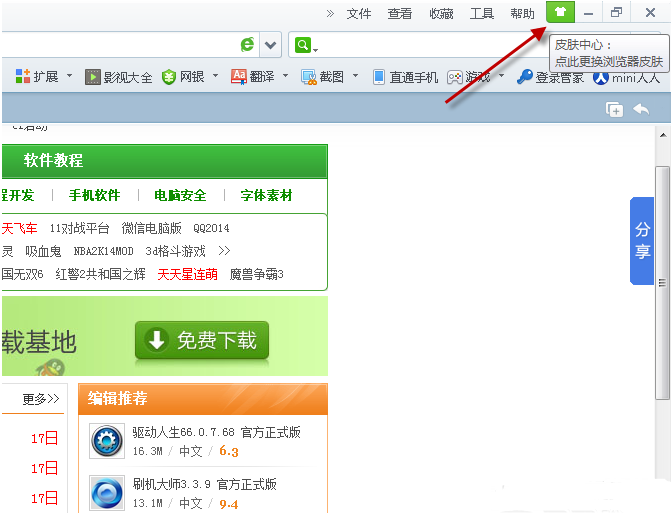The image size is (671, 513).
Task: Click the scrollbar up arrow
Action: (x=663, y=135)
